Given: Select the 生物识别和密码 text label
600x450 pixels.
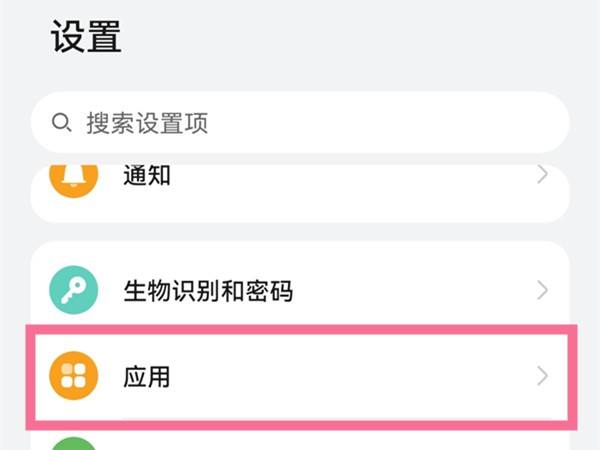Looking at the screenshot, I should tap(207, 291).
